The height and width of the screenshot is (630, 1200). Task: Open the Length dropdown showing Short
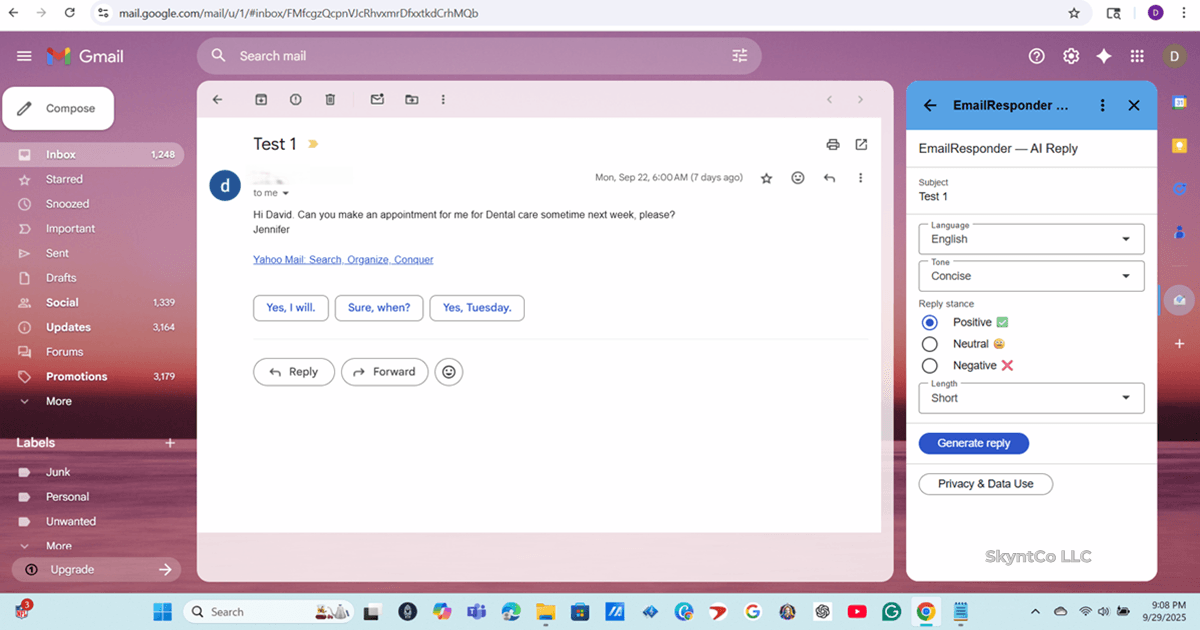(1031, 398)
